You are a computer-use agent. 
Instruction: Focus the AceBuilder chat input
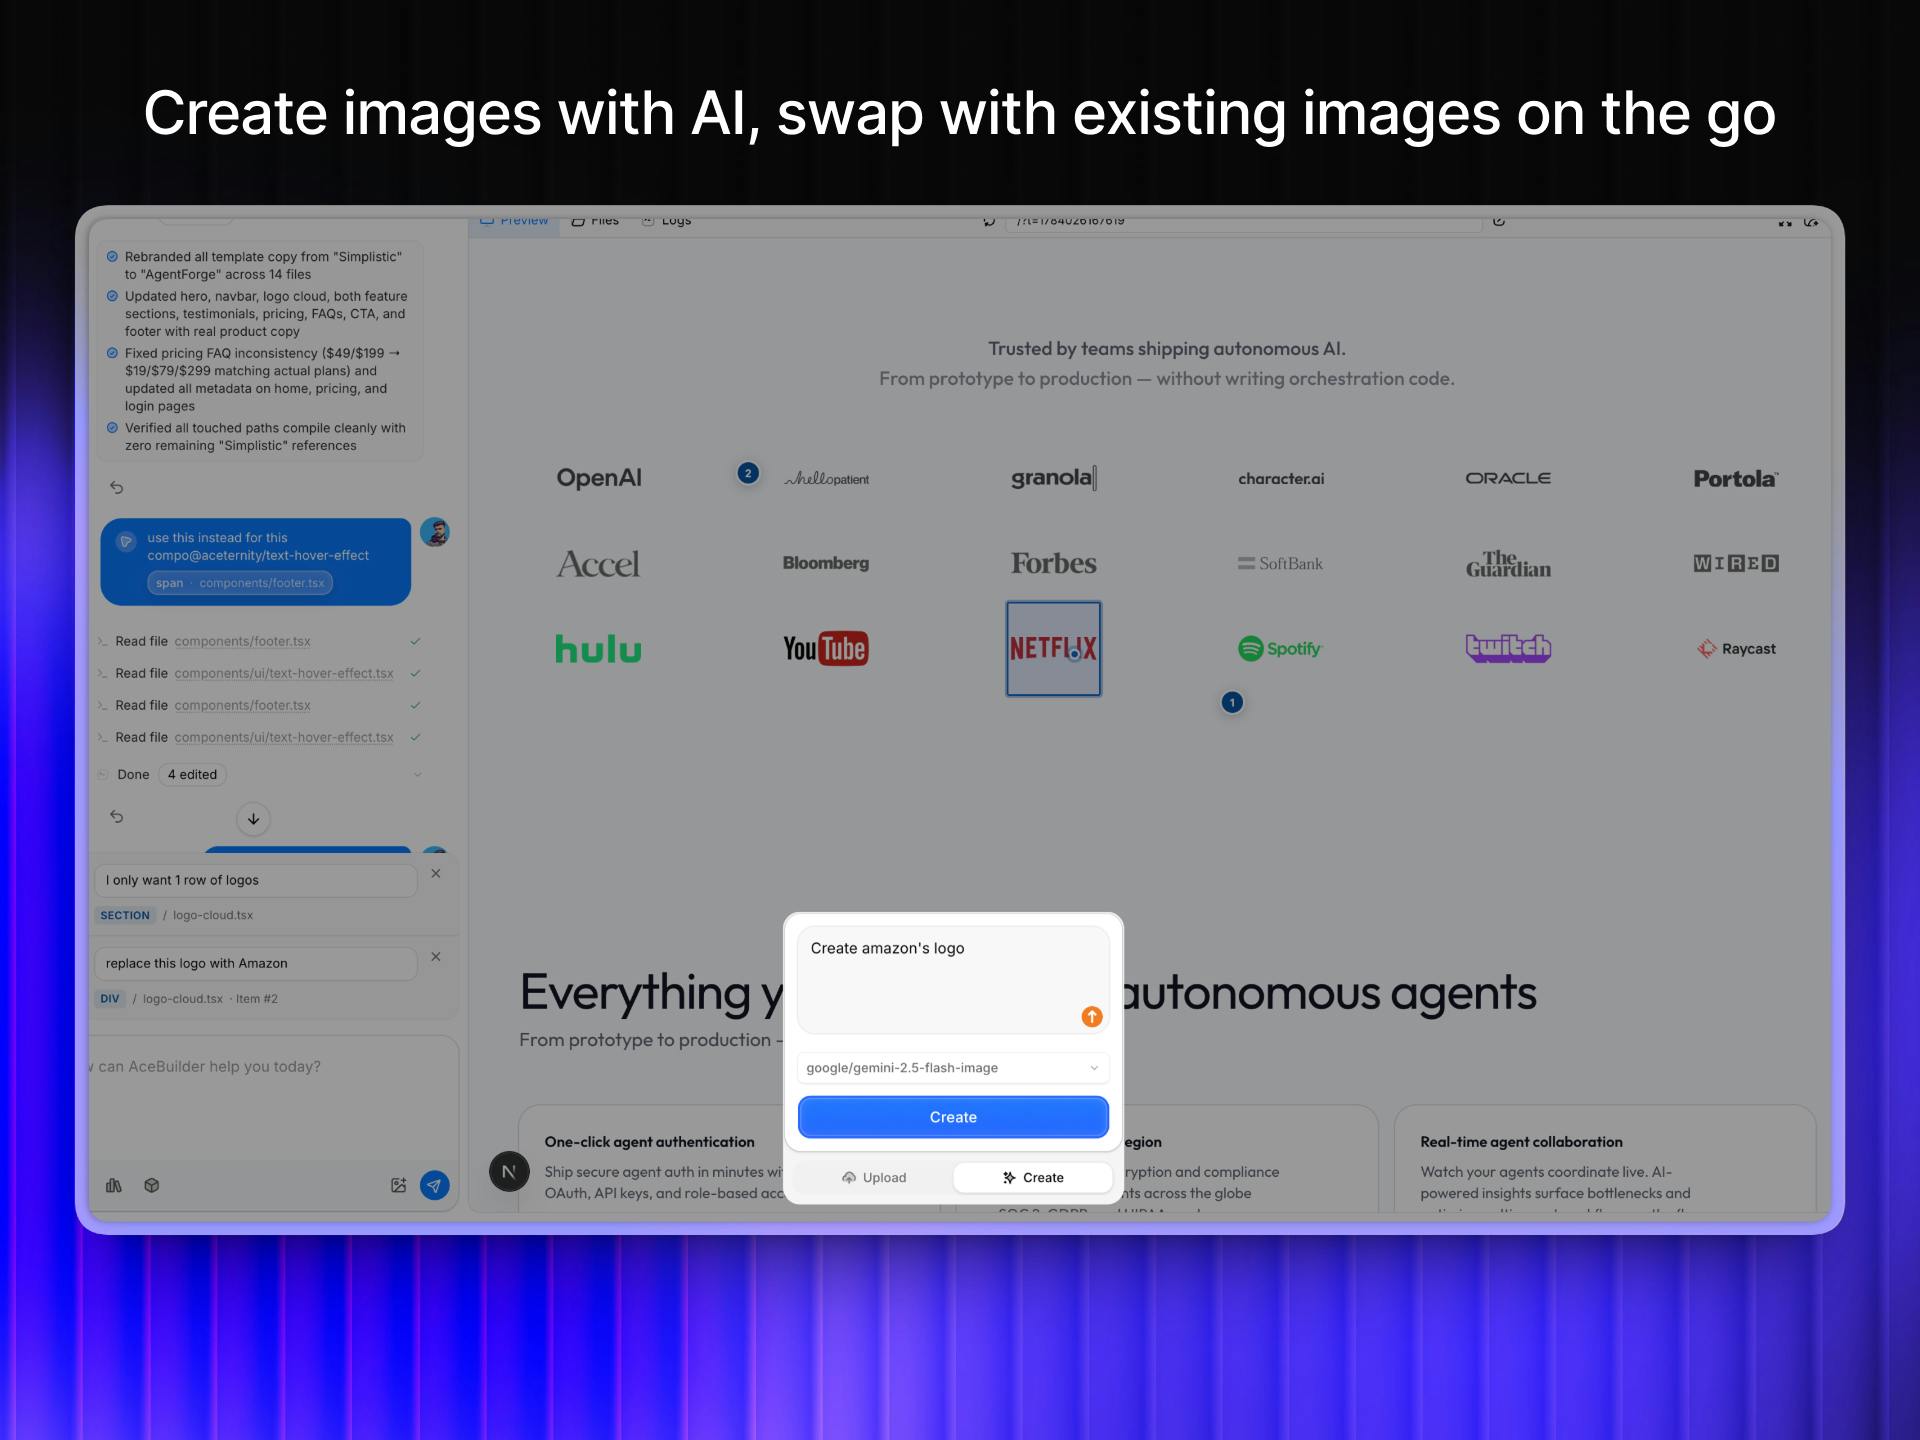(272, 1100)
